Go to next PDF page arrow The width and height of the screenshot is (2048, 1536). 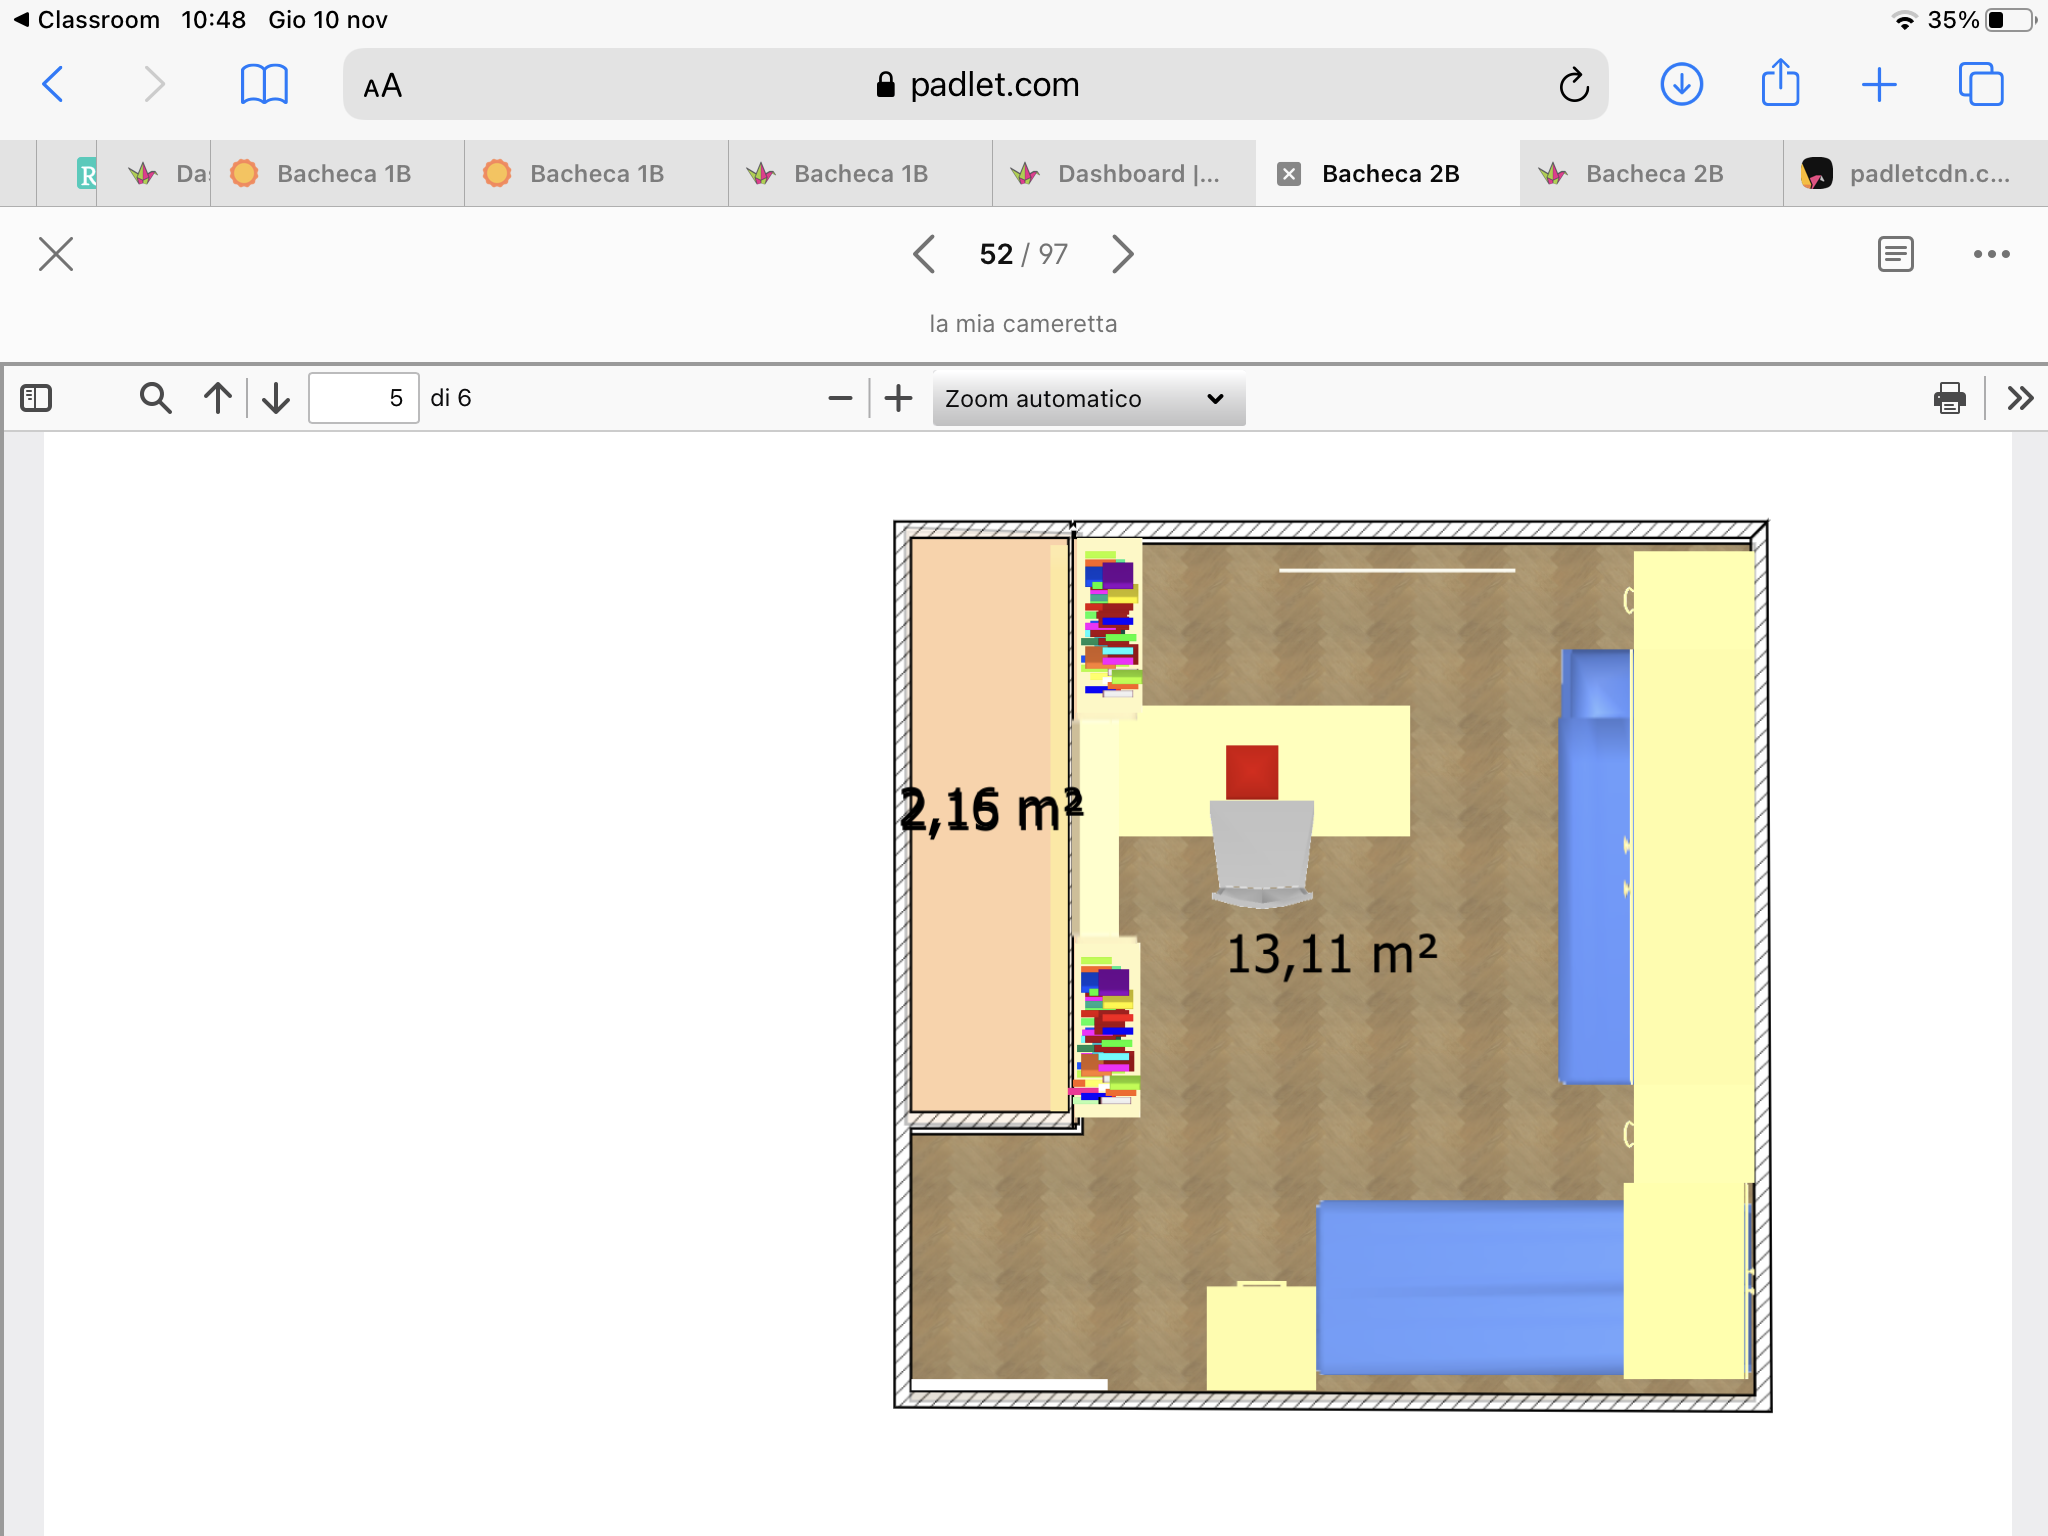(276, 398)
